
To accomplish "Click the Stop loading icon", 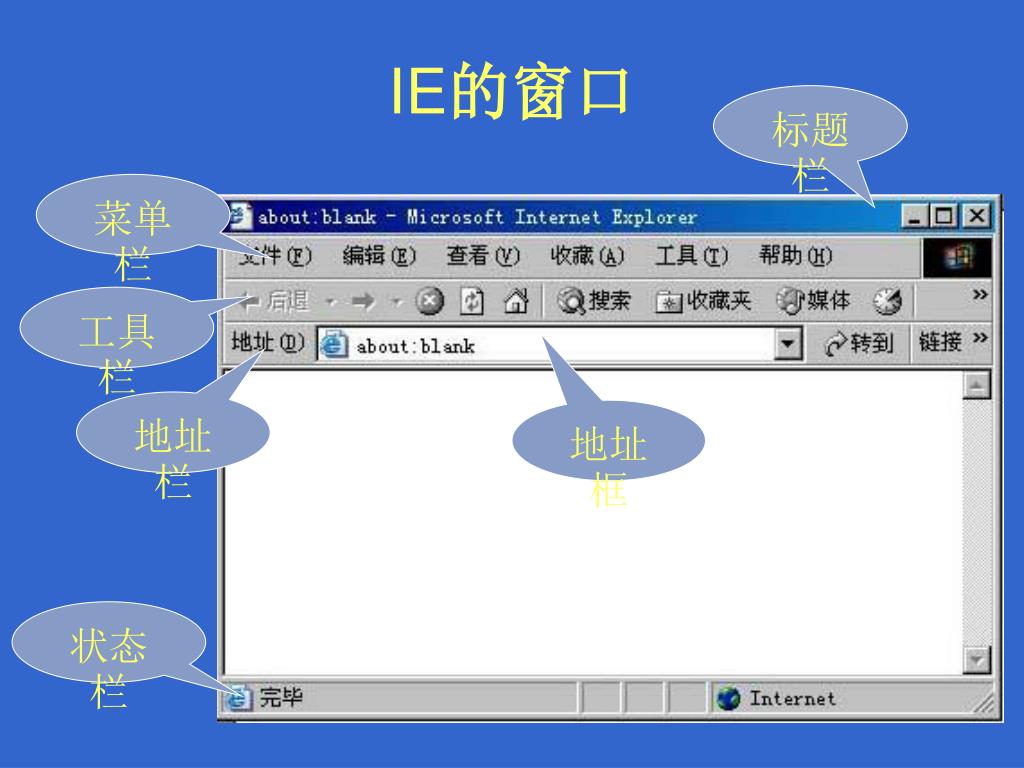I will coord(430,301).
